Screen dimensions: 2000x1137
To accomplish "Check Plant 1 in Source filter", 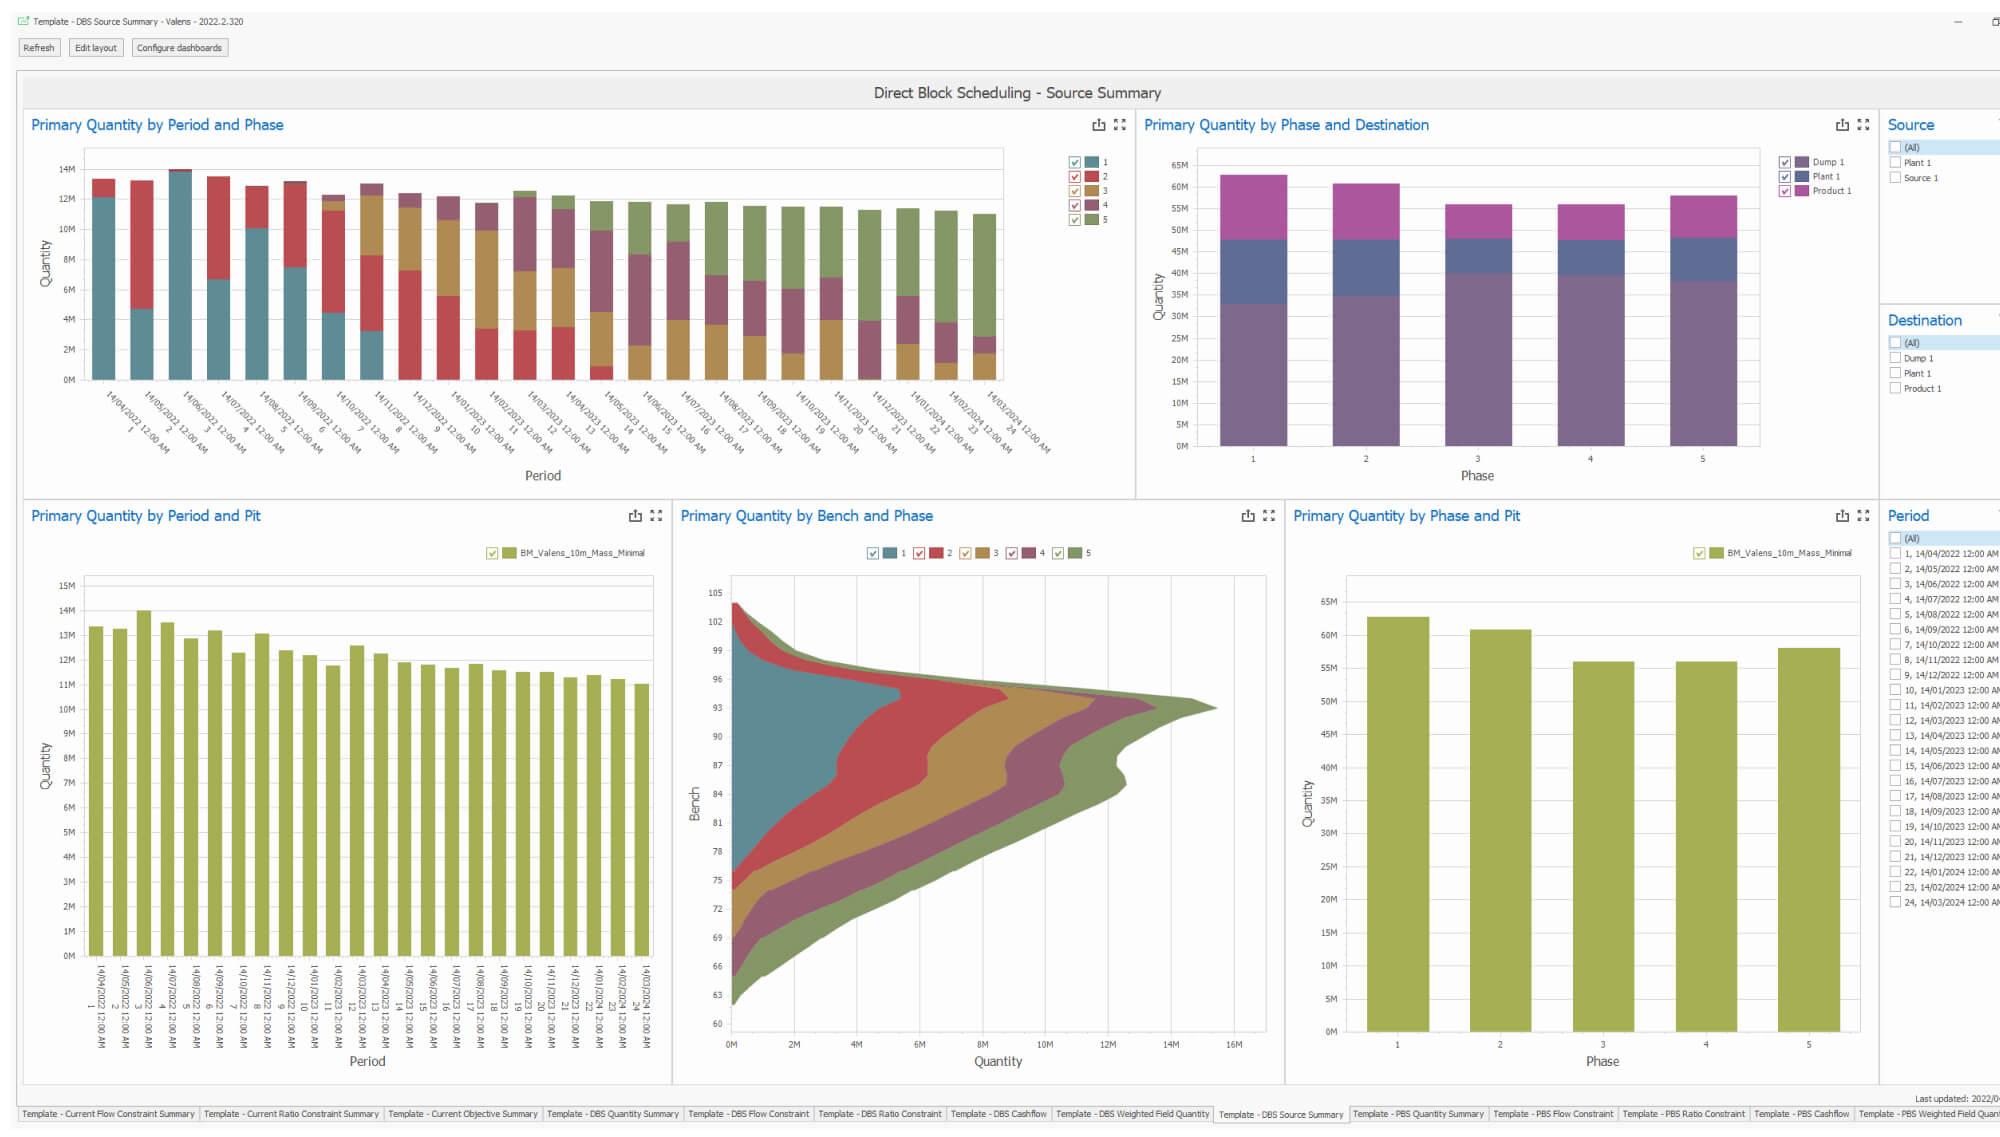I will click(1895, 163).
